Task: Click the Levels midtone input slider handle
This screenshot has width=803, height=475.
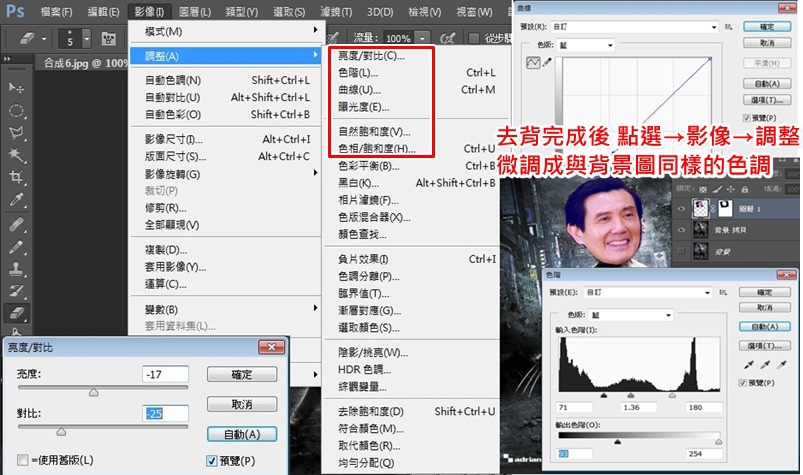Action: click(x=630, y=395)
